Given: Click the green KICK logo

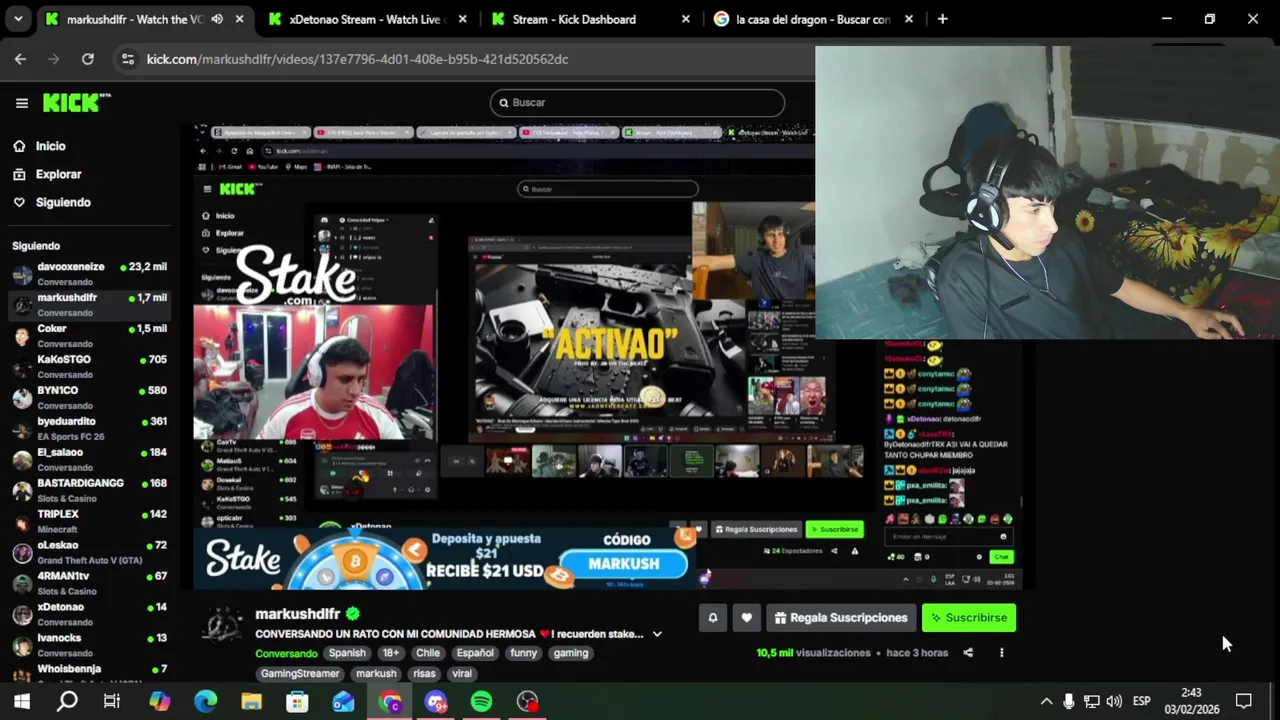Looking at the screenshot, I should pos(76,103).
